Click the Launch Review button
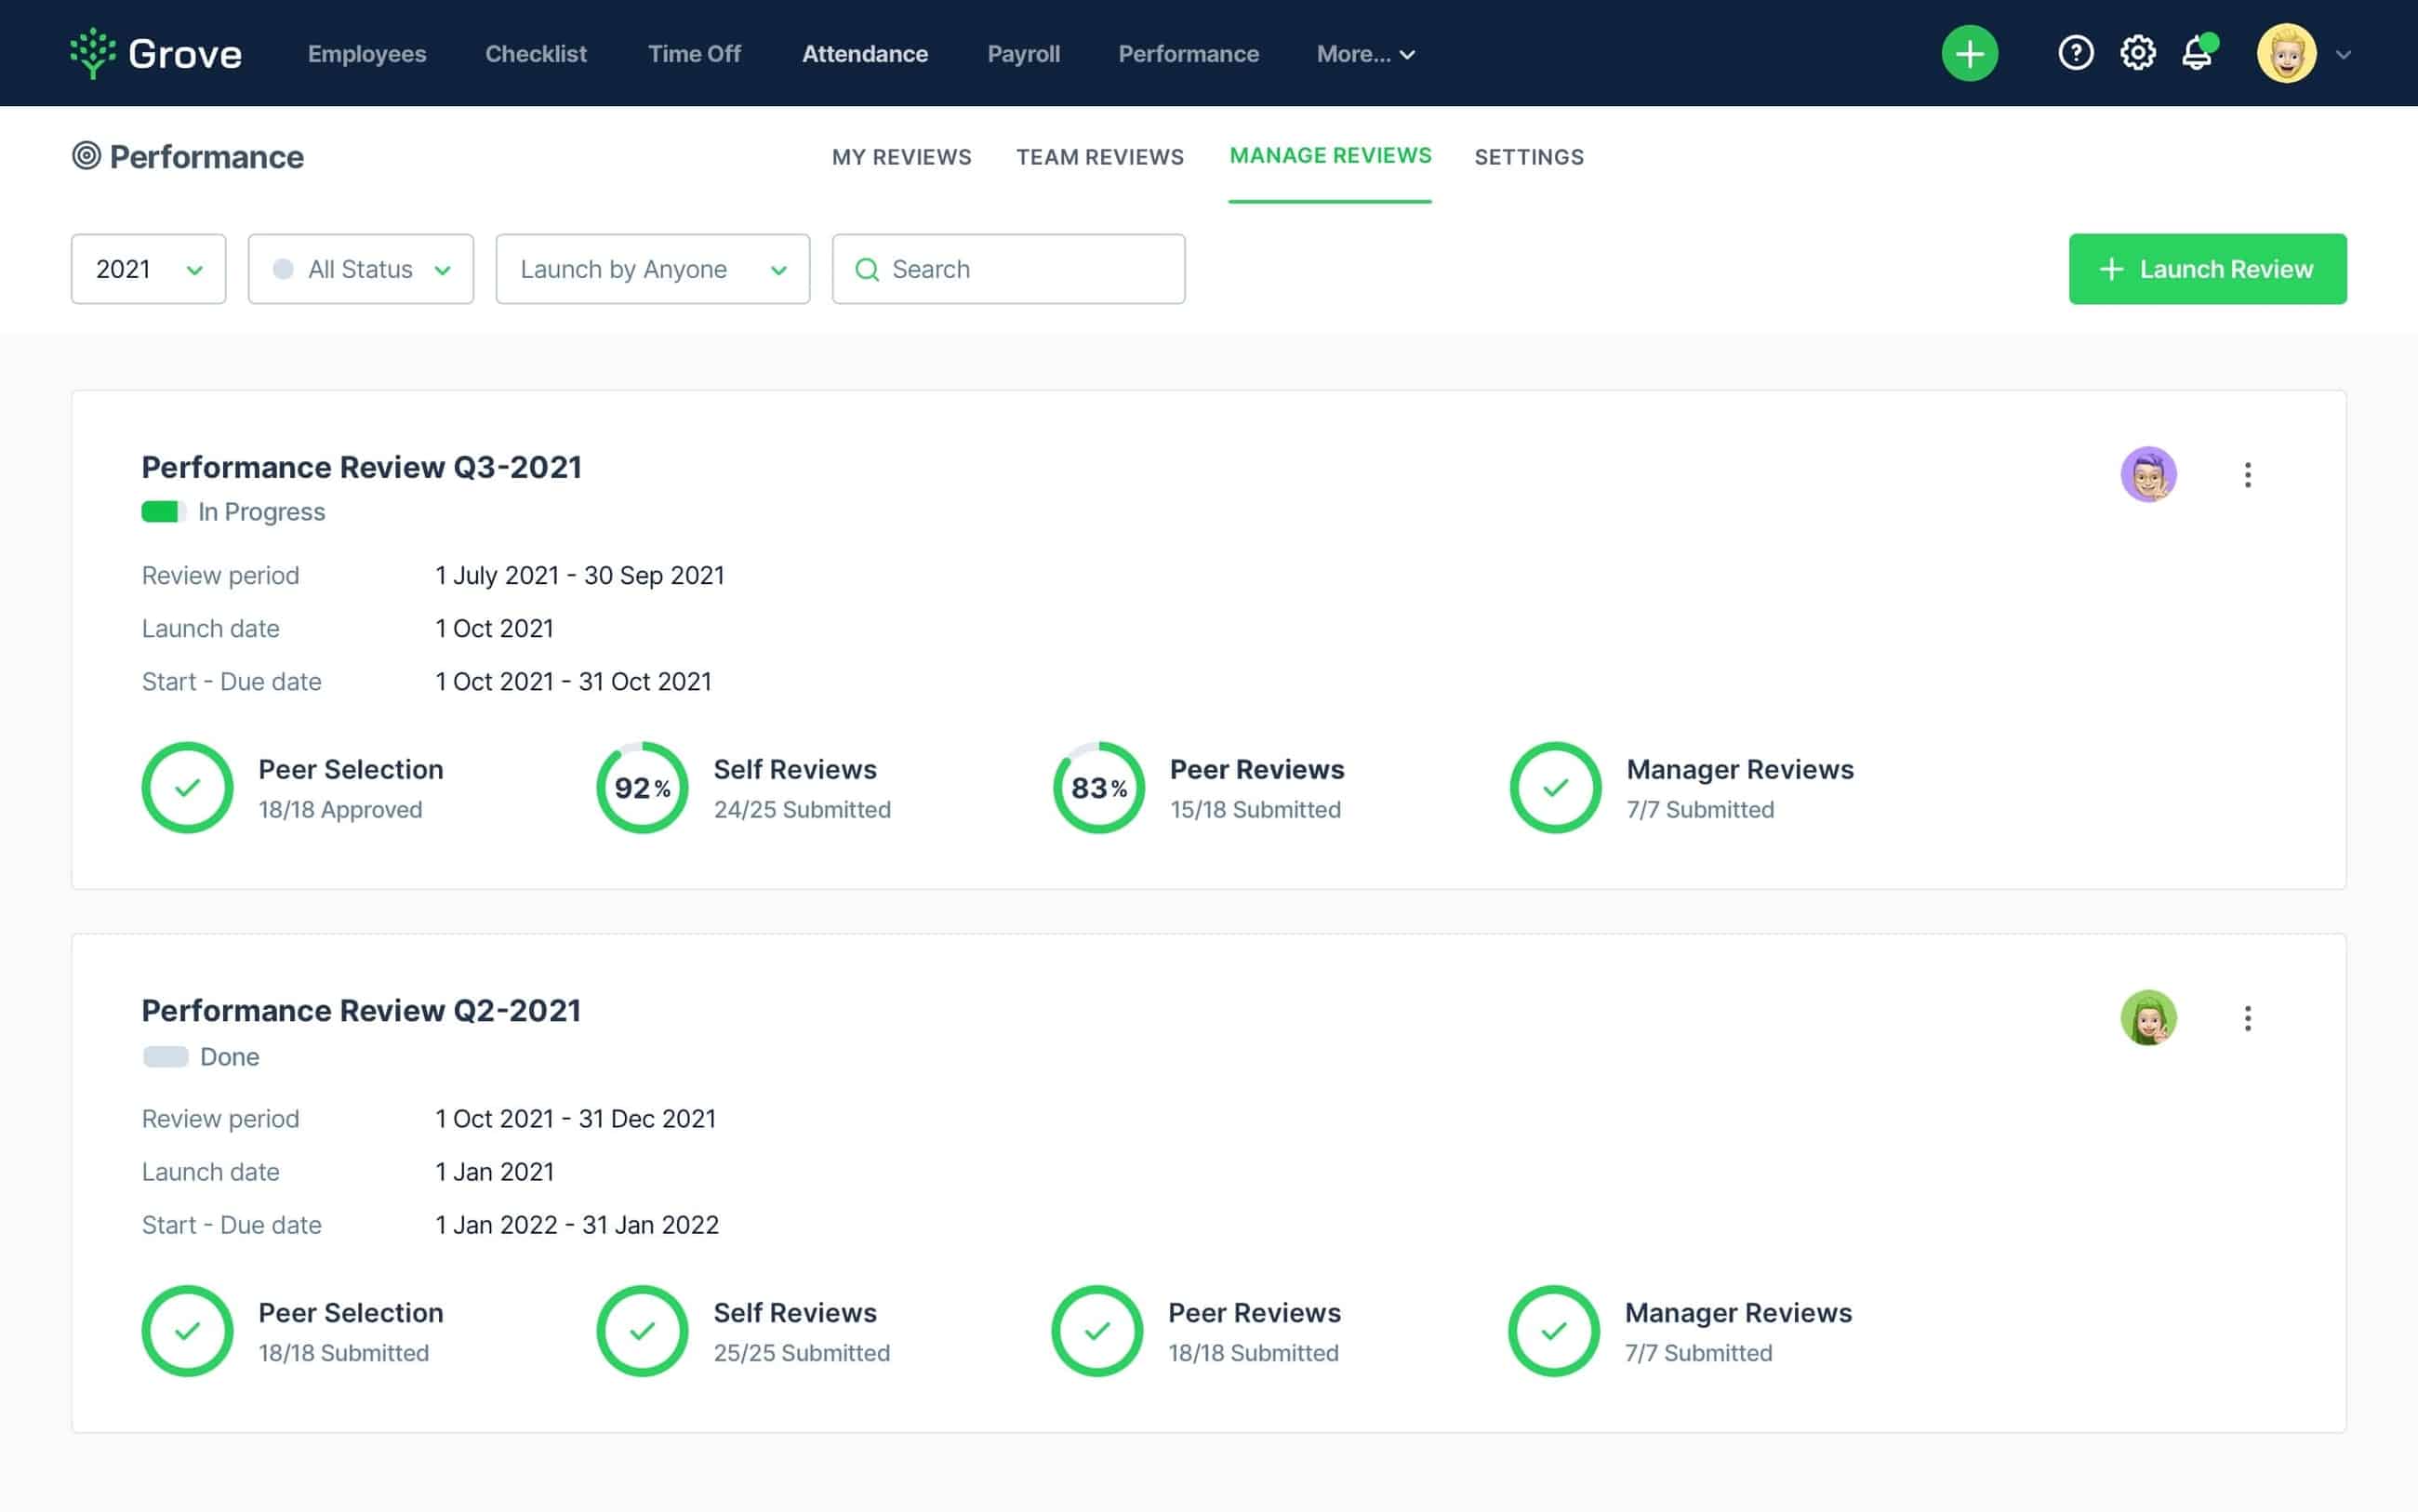The width and height of the screenshot is (2418, 1512). tap(2206, 268)
